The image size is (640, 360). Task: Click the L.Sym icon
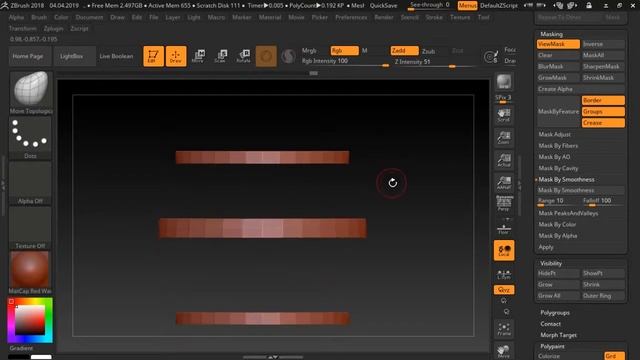[504, 274]
